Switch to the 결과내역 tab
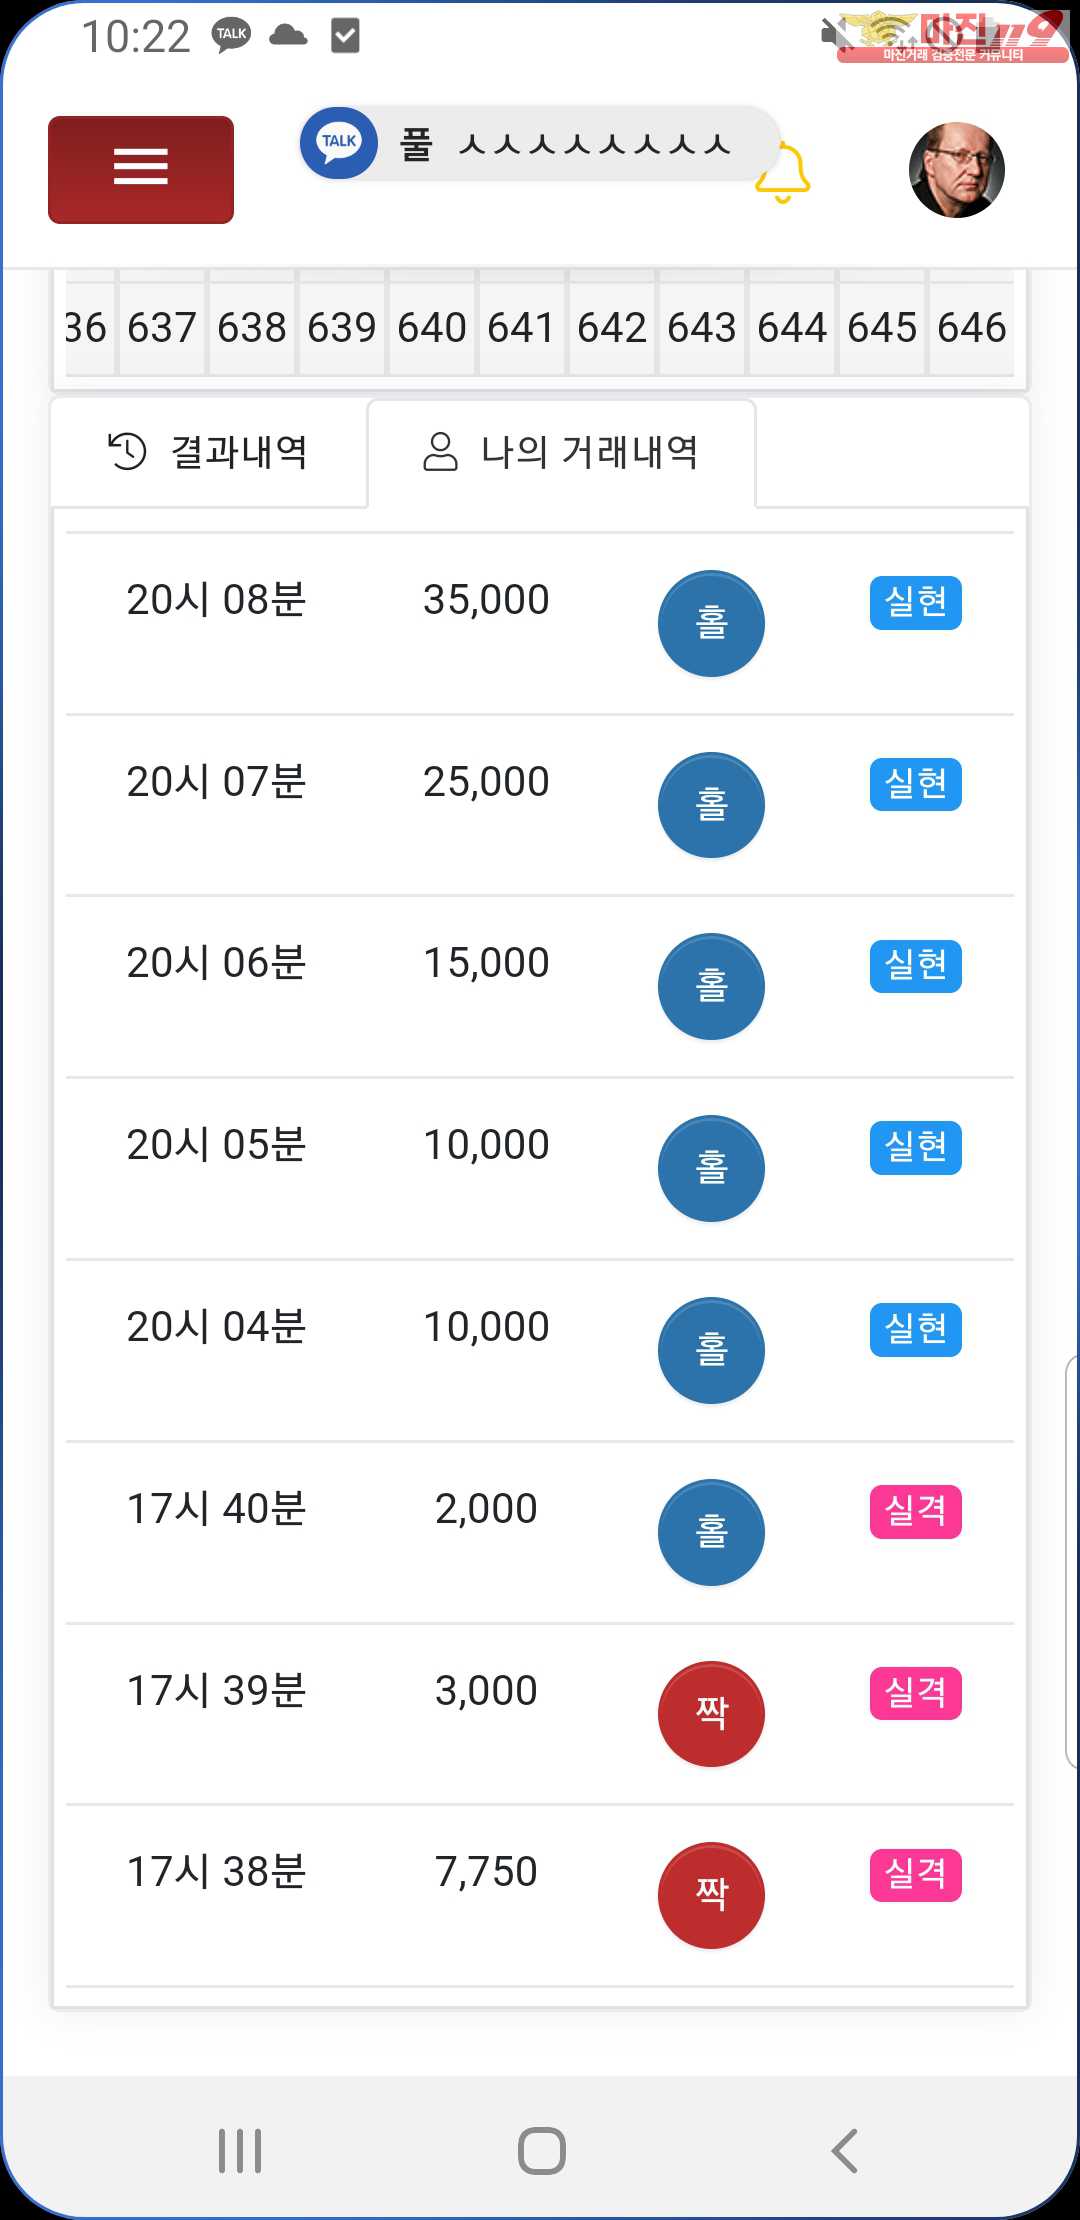The width and height of the screenshot is (1080, 2220). 209,452
